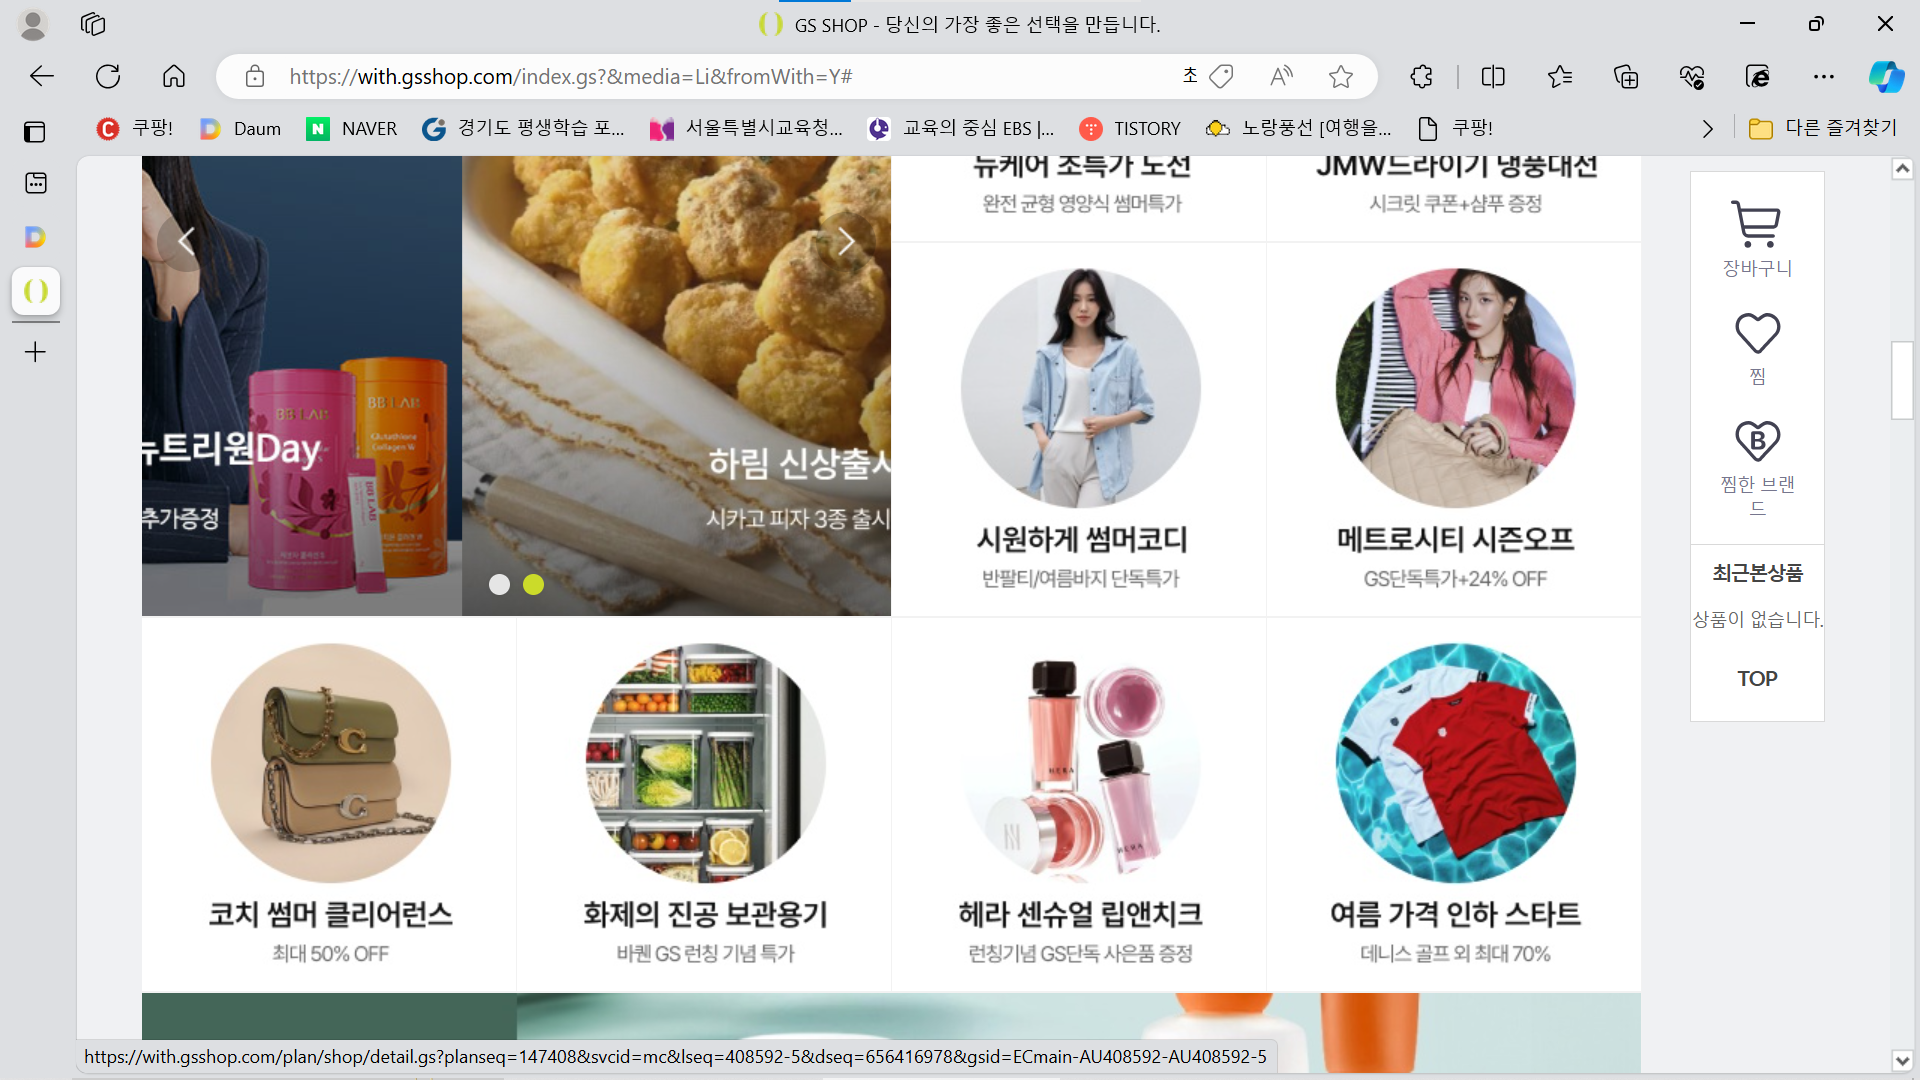This screenshot has width=1920, height=1080.
Task: Add page to favorites with star icon
Action: coord(1341,76)
